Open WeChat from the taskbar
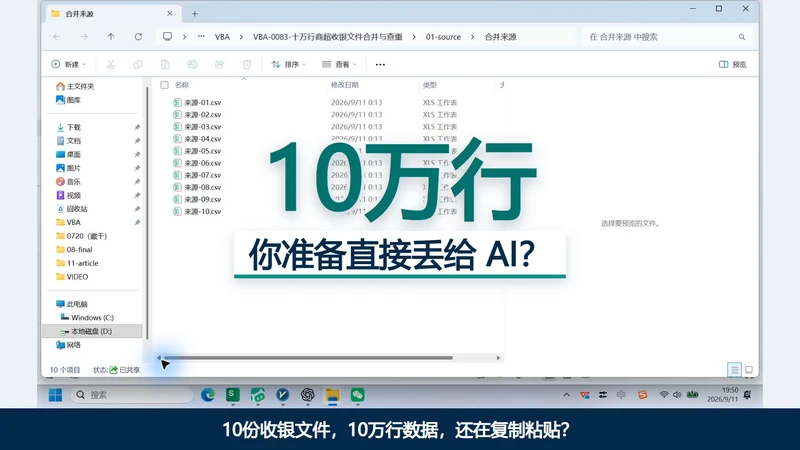 tap(357, 395)
